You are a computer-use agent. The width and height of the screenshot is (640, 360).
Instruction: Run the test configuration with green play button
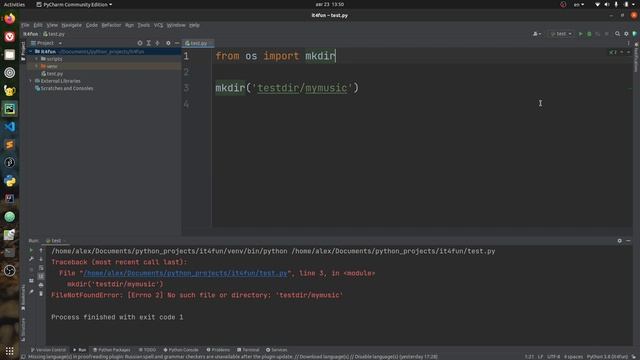click(580, 34)
